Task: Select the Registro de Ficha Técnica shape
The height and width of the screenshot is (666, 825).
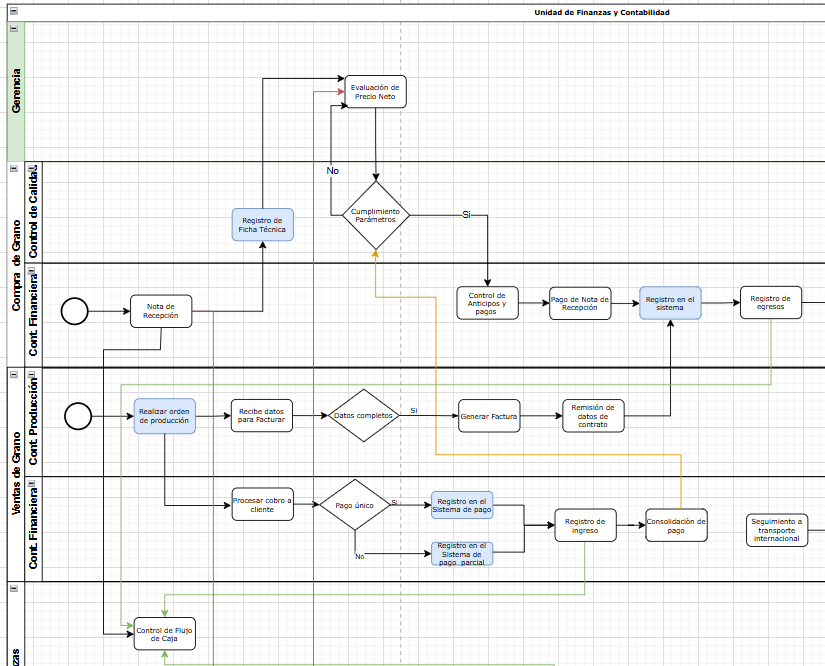Action: point(262,224)
